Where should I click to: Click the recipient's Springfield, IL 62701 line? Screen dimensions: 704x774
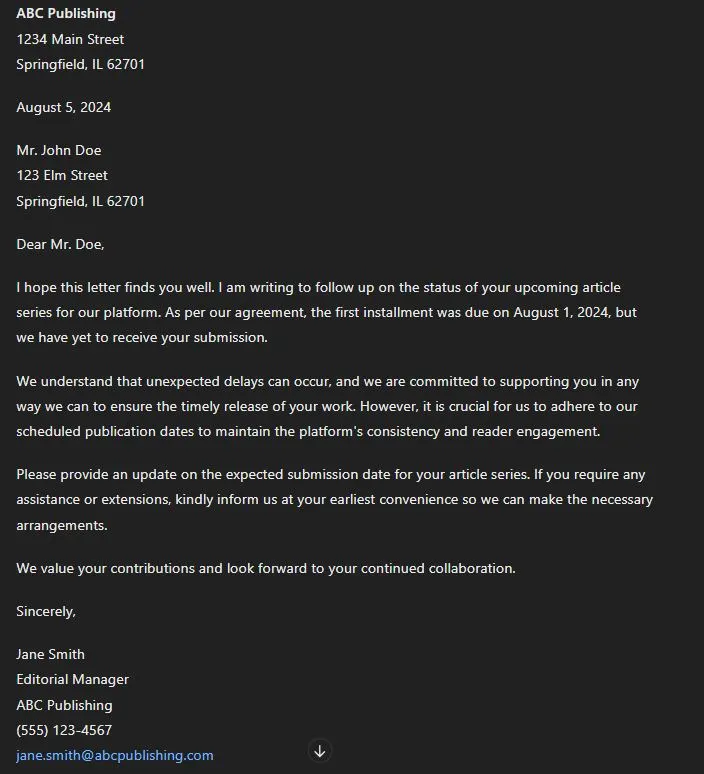point(80,201)
